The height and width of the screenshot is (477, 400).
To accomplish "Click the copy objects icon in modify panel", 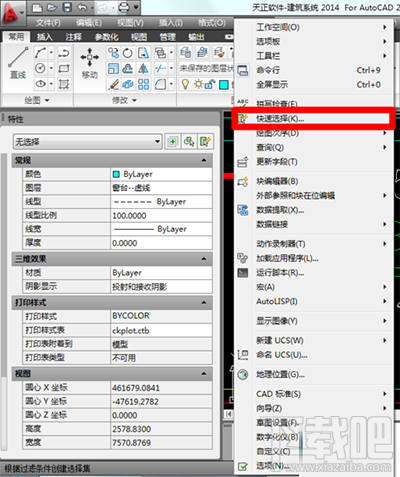I will 113,53.
